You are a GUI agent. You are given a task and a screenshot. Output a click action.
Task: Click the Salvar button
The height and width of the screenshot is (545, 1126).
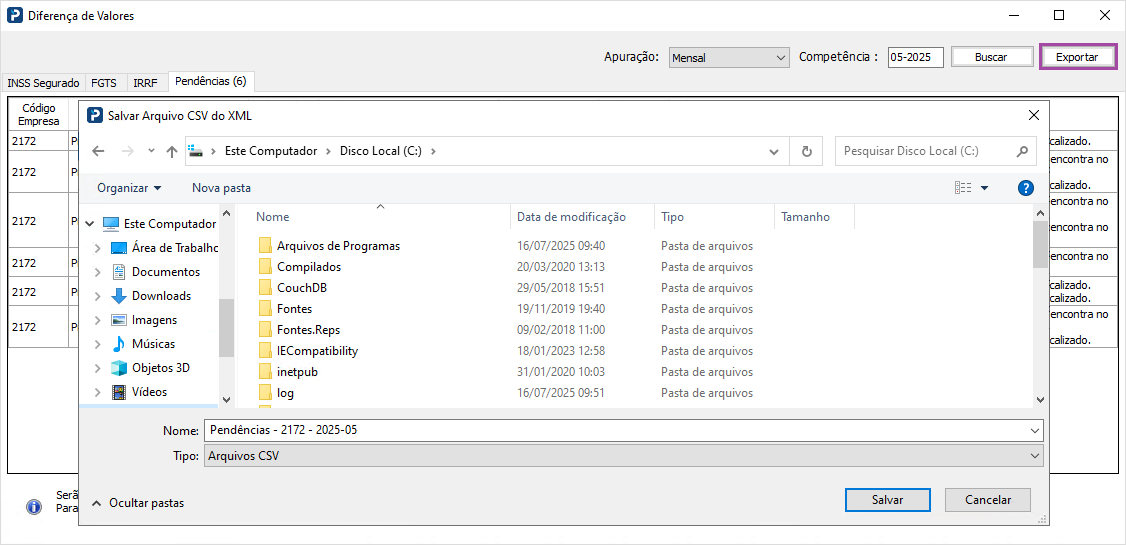(x=888, y=500)
